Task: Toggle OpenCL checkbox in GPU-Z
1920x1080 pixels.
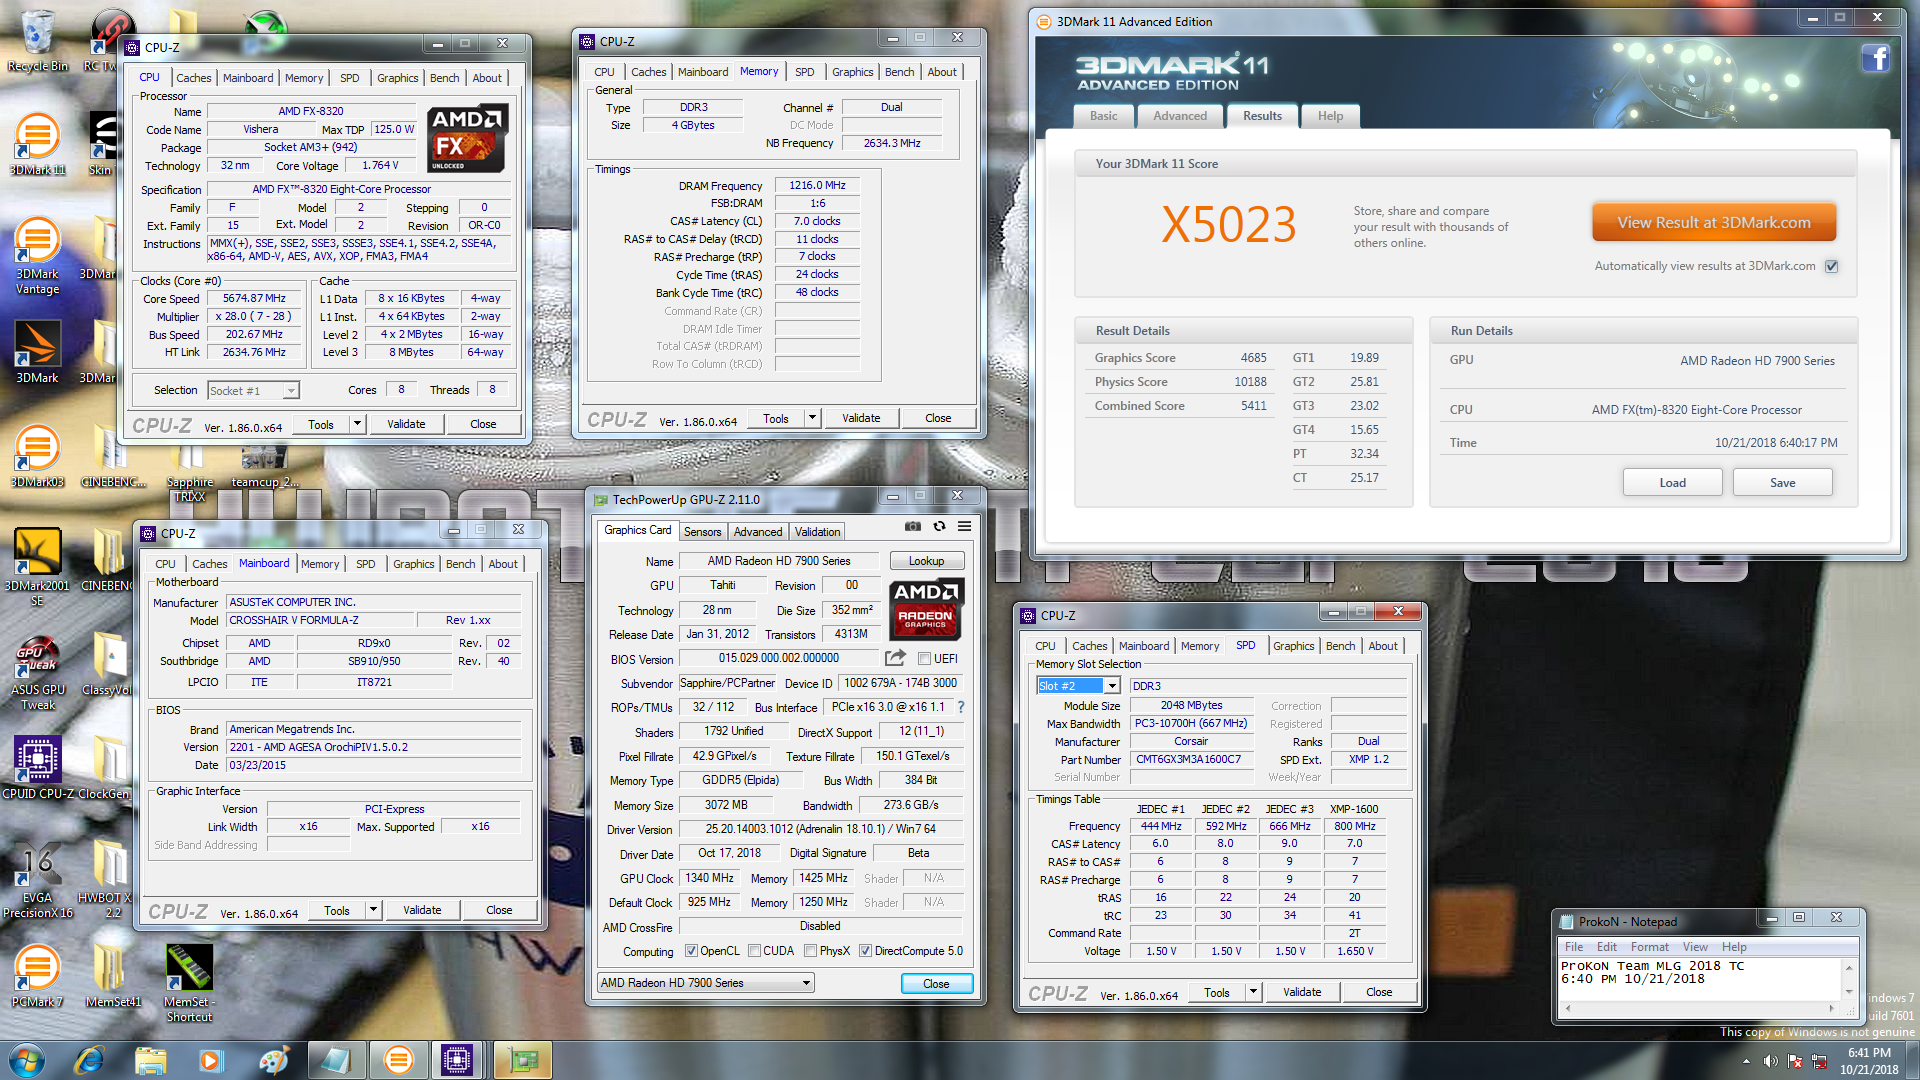Action: tap(691, 951)
